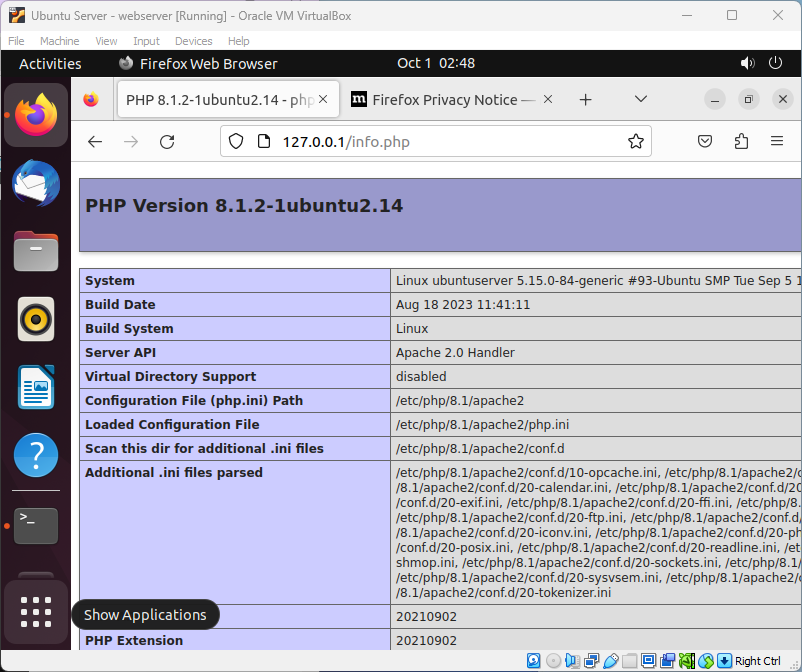Click Activities in the GNOME top bar

tap(50, 63)
